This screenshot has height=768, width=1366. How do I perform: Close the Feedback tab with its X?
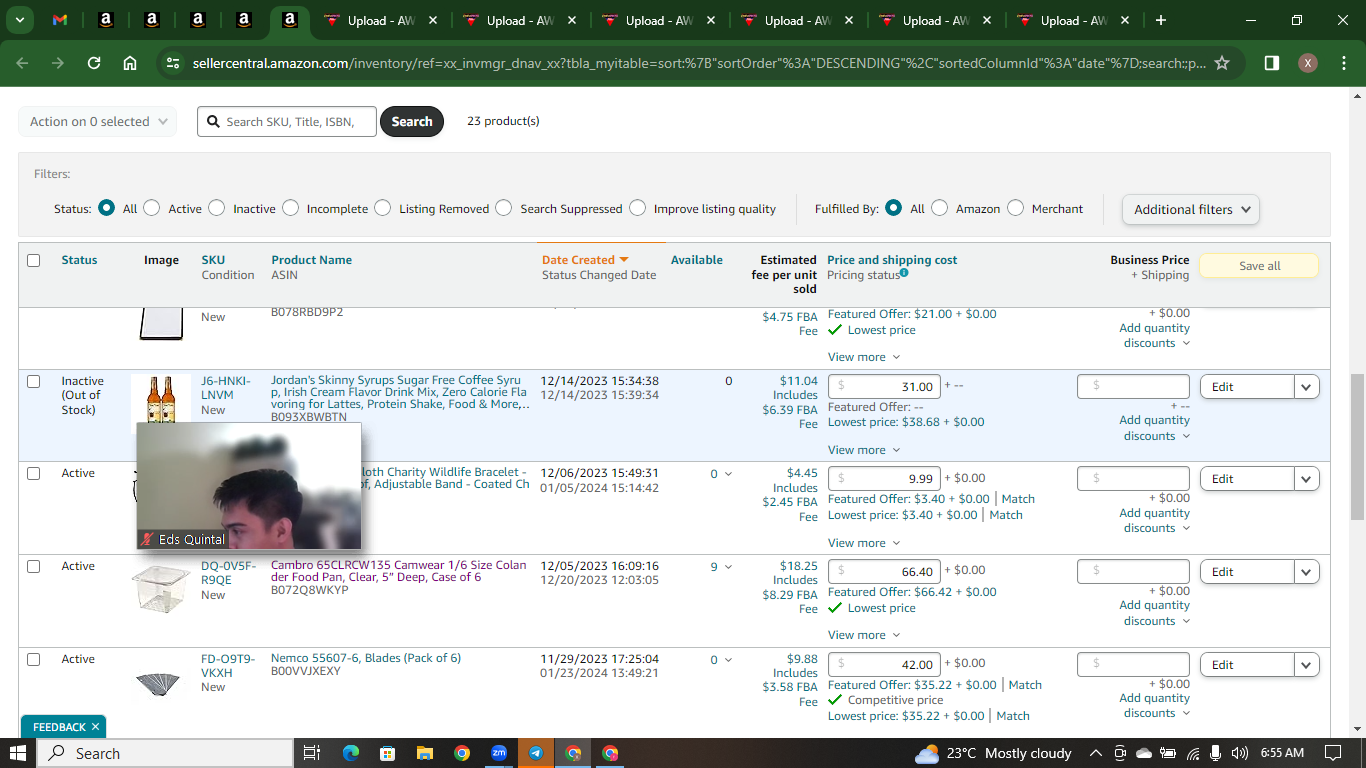(95, 727)
